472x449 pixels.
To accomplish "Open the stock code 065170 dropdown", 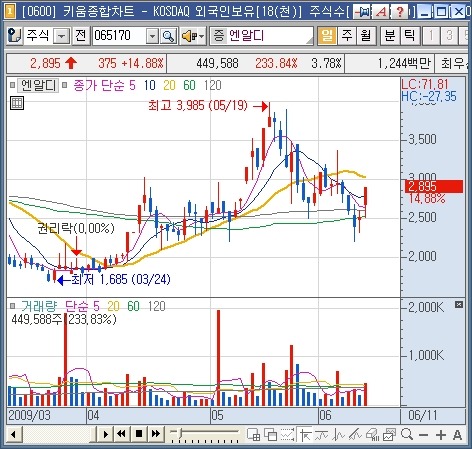I will tap(152, 36).
